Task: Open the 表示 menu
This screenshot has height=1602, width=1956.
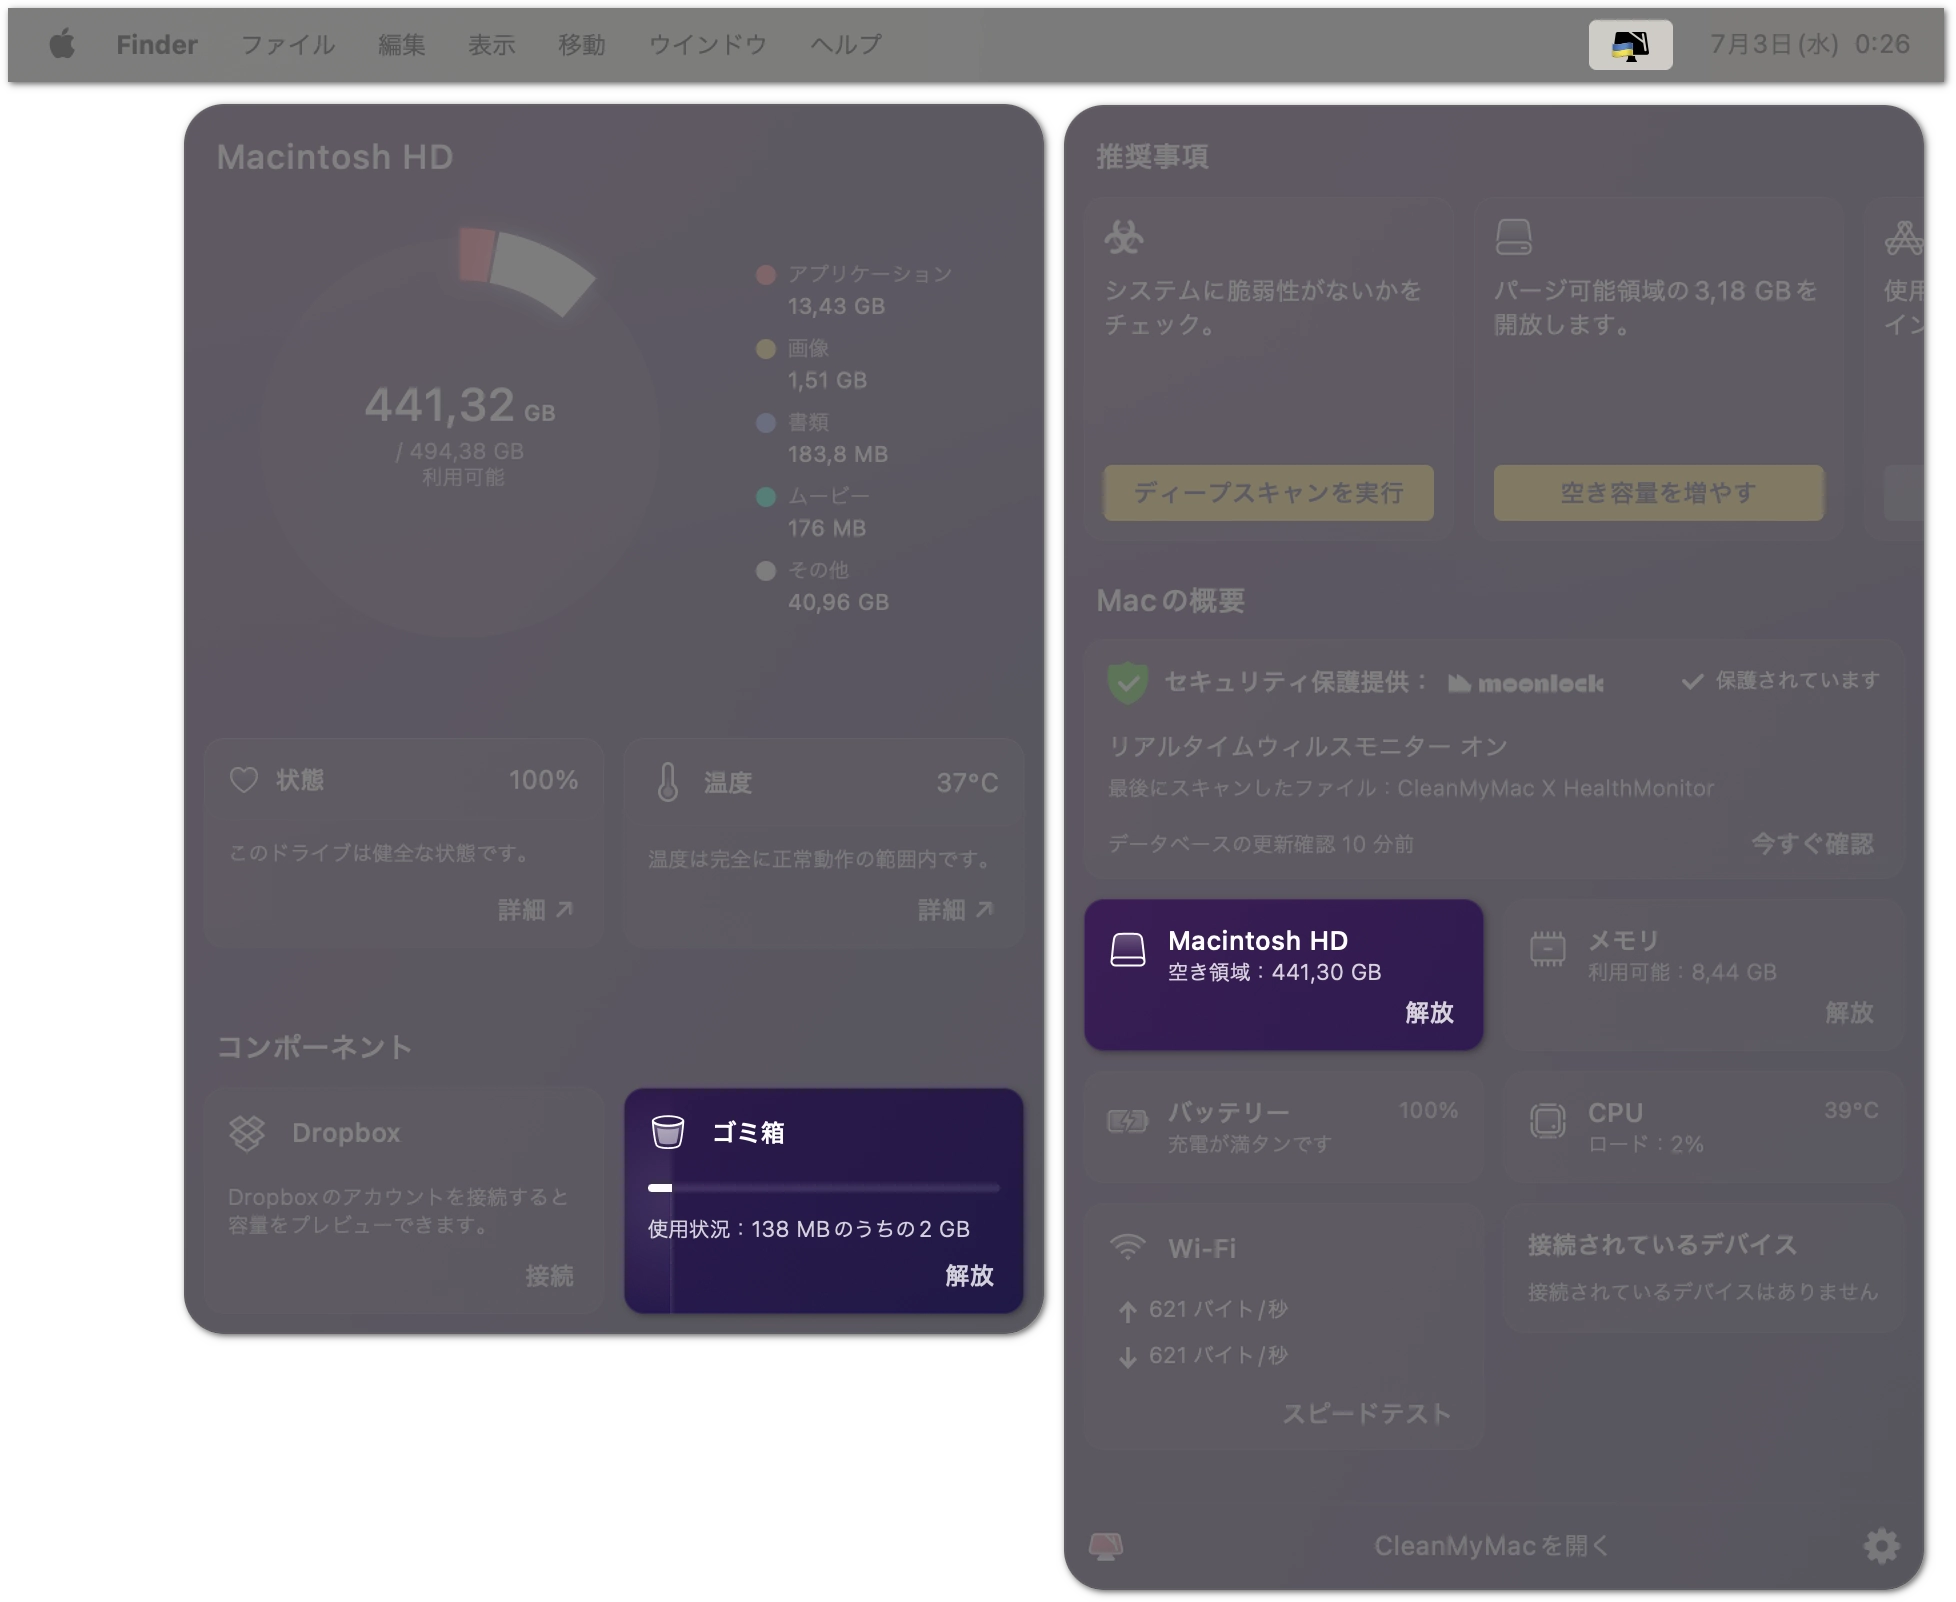Action: (x=492, y=45)
